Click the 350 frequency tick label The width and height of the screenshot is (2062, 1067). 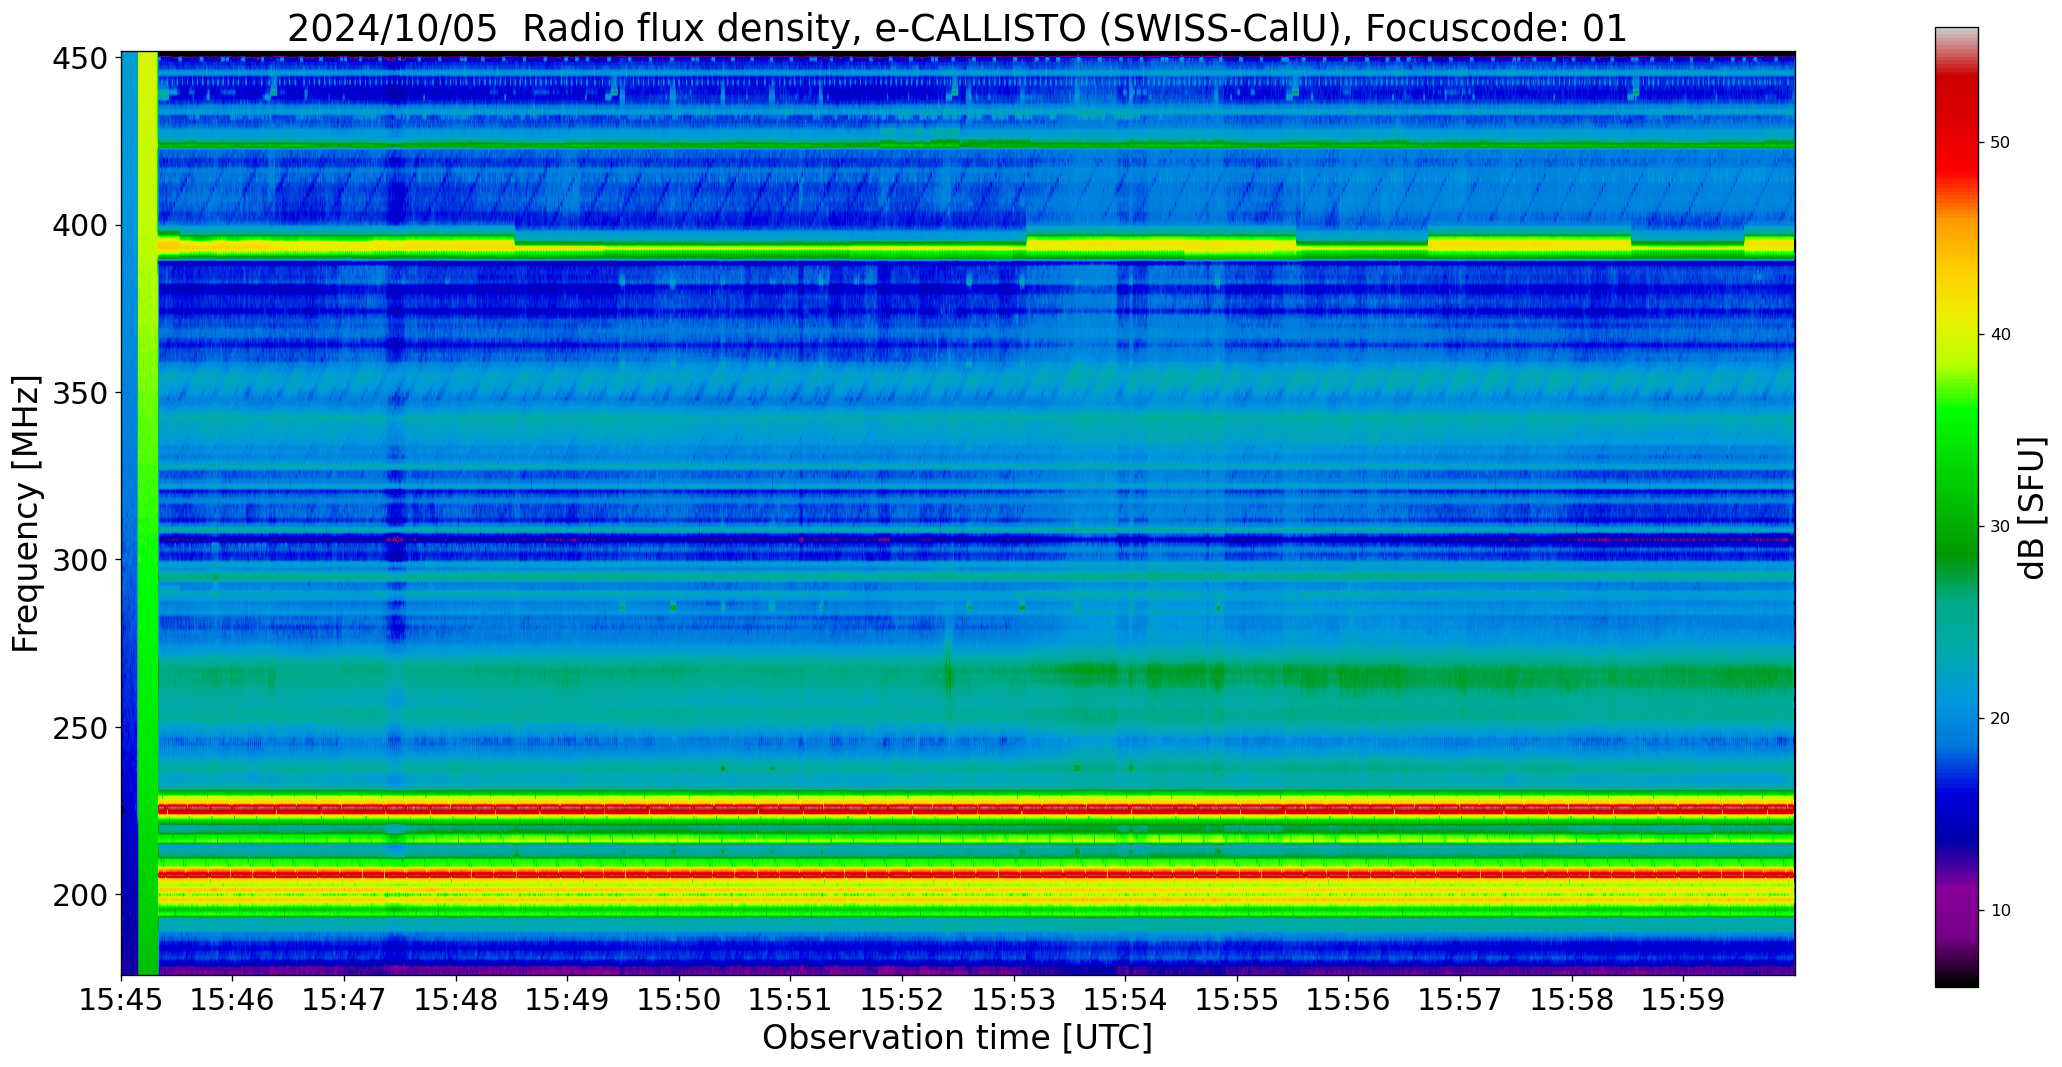80,394
